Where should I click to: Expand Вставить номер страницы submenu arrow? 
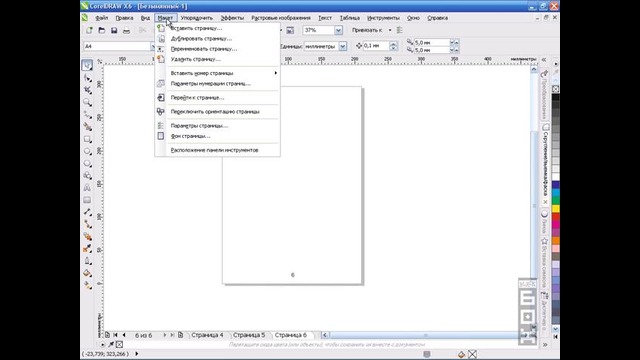pos(276,73)
